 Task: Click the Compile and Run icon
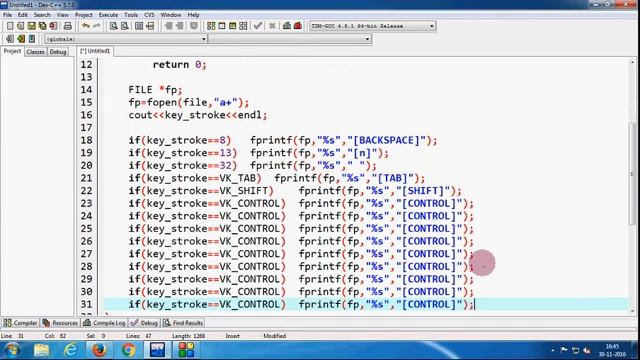point(232,26)
